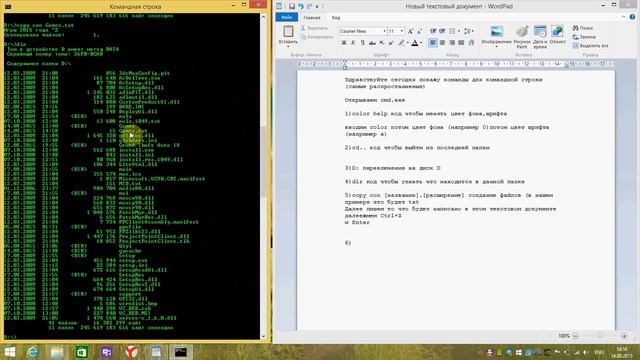Launch Internet Explorer from taskbar
The height and width of the screenshot is (360, 640).
33,352
